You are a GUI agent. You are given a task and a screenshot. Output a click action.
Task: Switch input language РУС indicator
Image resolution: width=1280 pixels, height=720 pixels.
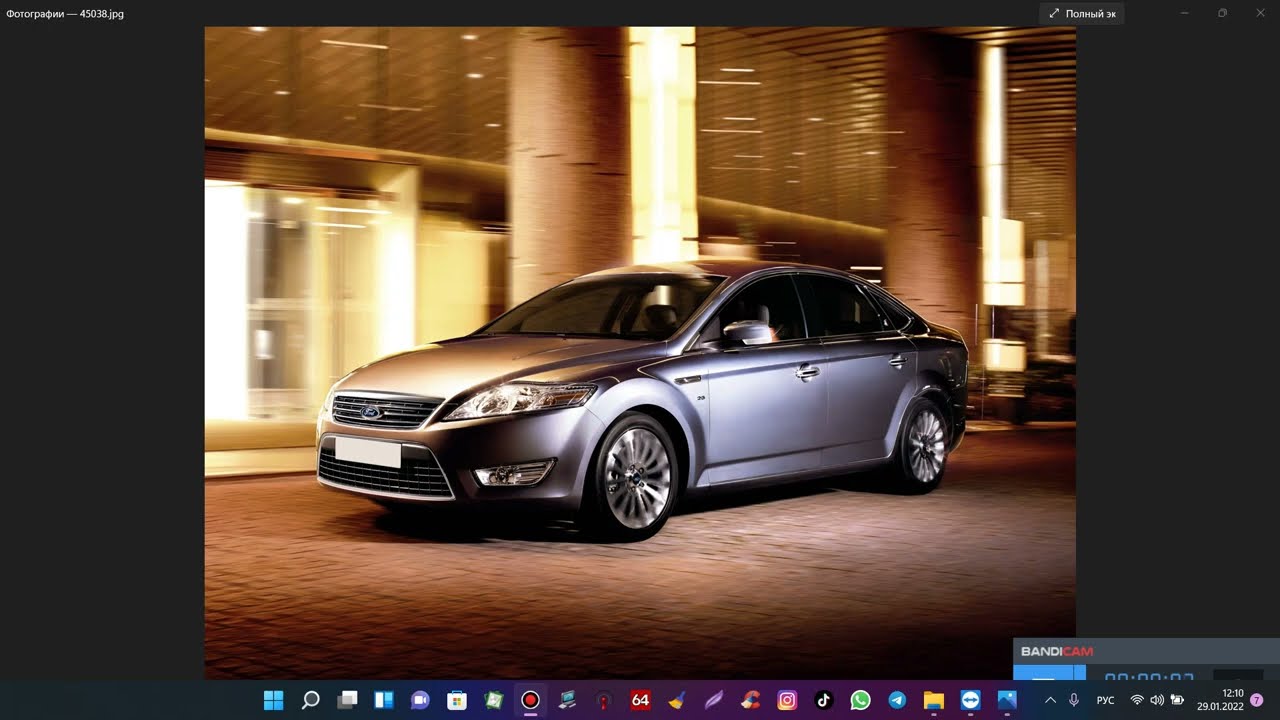tap(1105, 700)
